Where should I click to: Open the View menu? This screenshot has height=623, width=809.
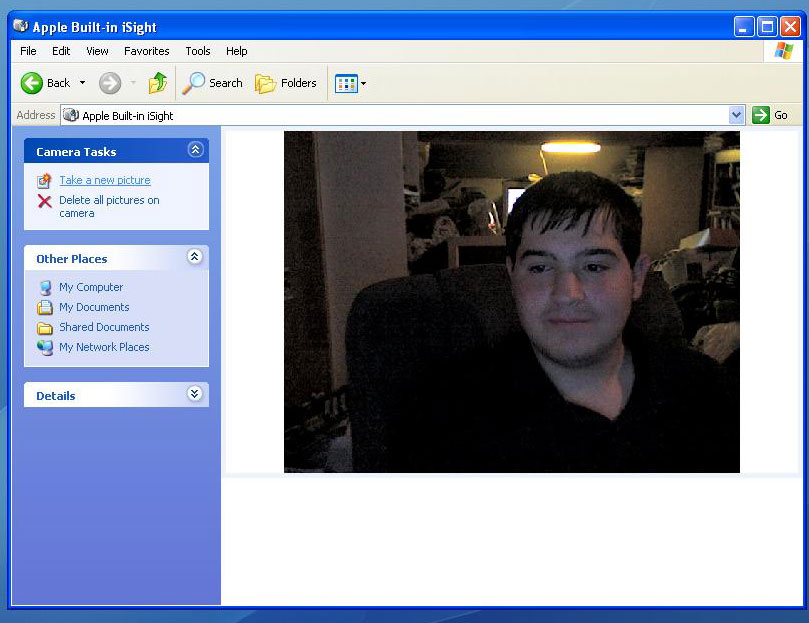pos(97,51)
